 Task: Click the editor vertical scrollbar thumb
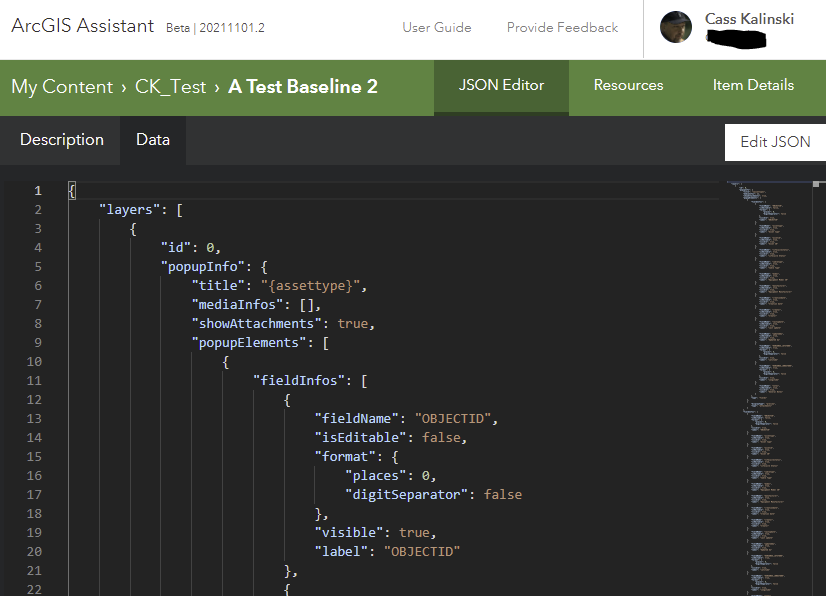tap(816, 184)
